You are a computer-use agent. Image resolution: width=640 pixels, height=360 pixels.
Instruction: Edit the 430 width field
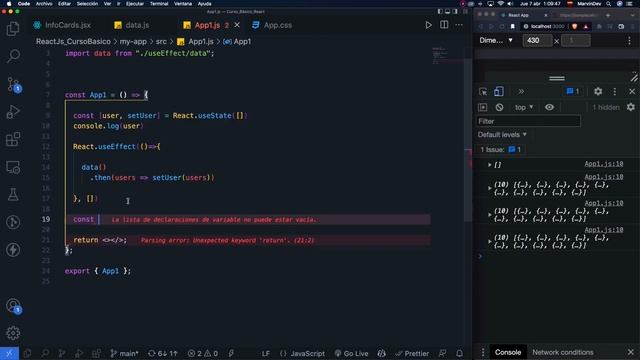pyautogui.click(x=537, y=40)
